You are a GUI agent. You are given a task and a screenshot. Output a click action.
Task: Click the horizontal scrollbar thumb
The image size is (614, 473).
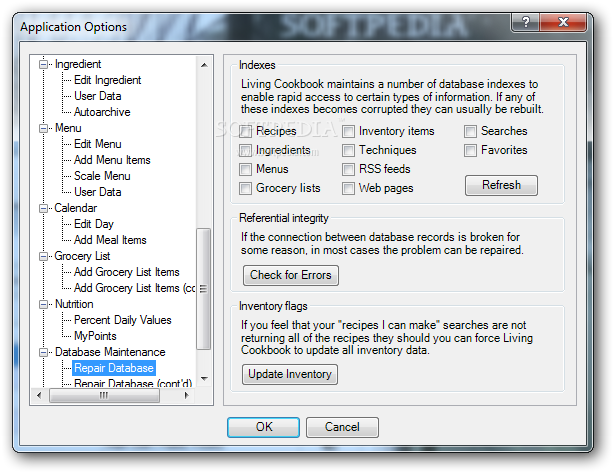(x=104, y=395)
